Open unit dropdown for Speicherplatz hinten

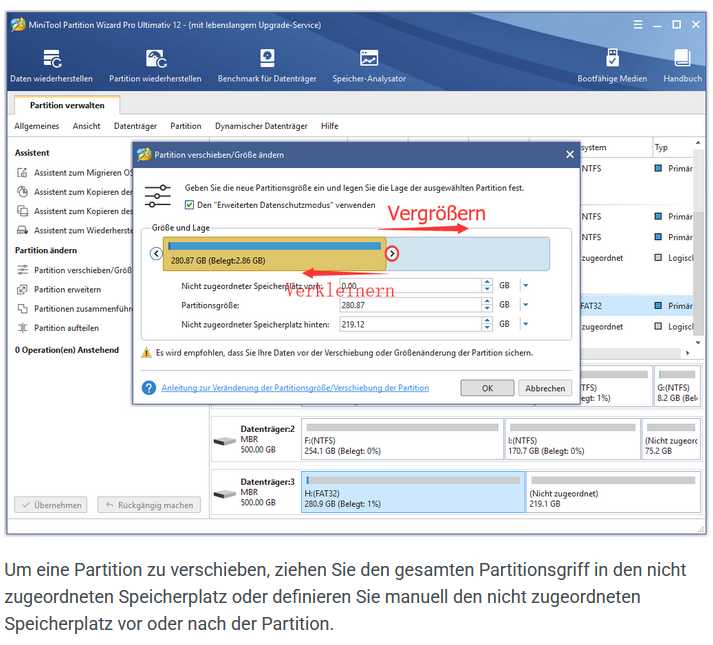click(x=526, y=324)
